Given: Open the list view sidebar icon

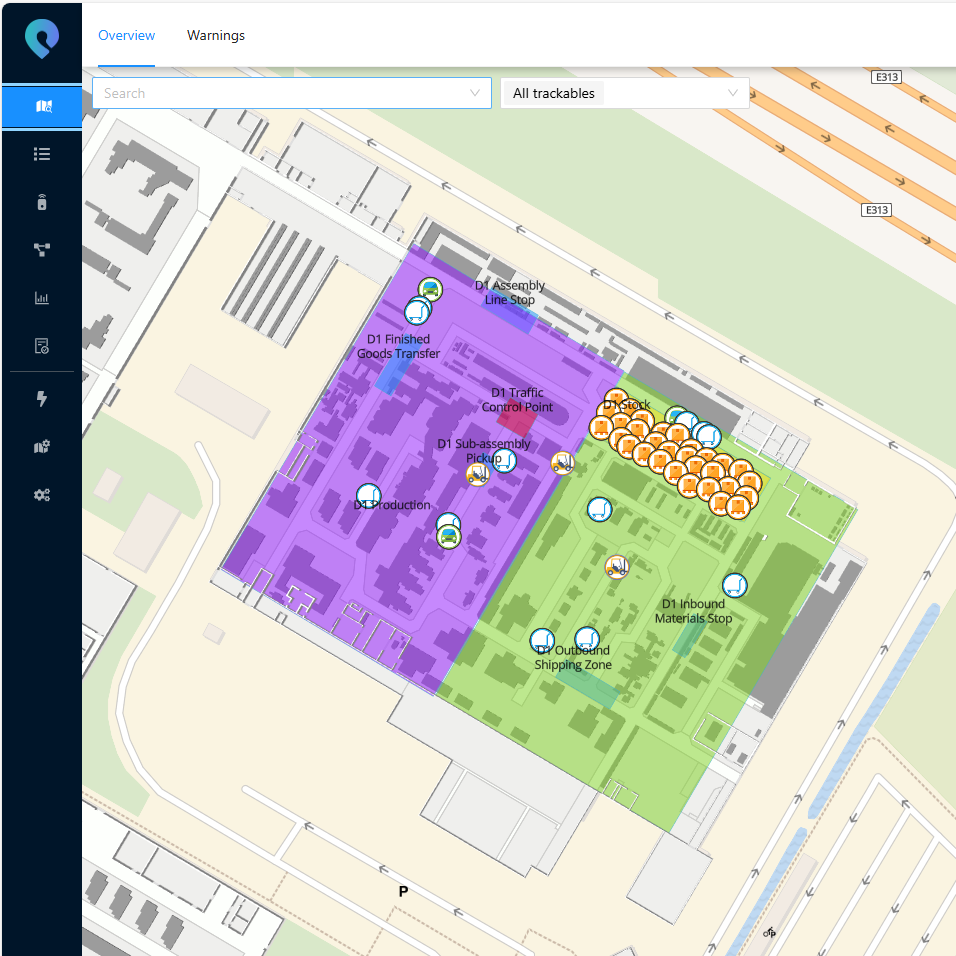Looking at the screenshot, I should coord(42,154).
